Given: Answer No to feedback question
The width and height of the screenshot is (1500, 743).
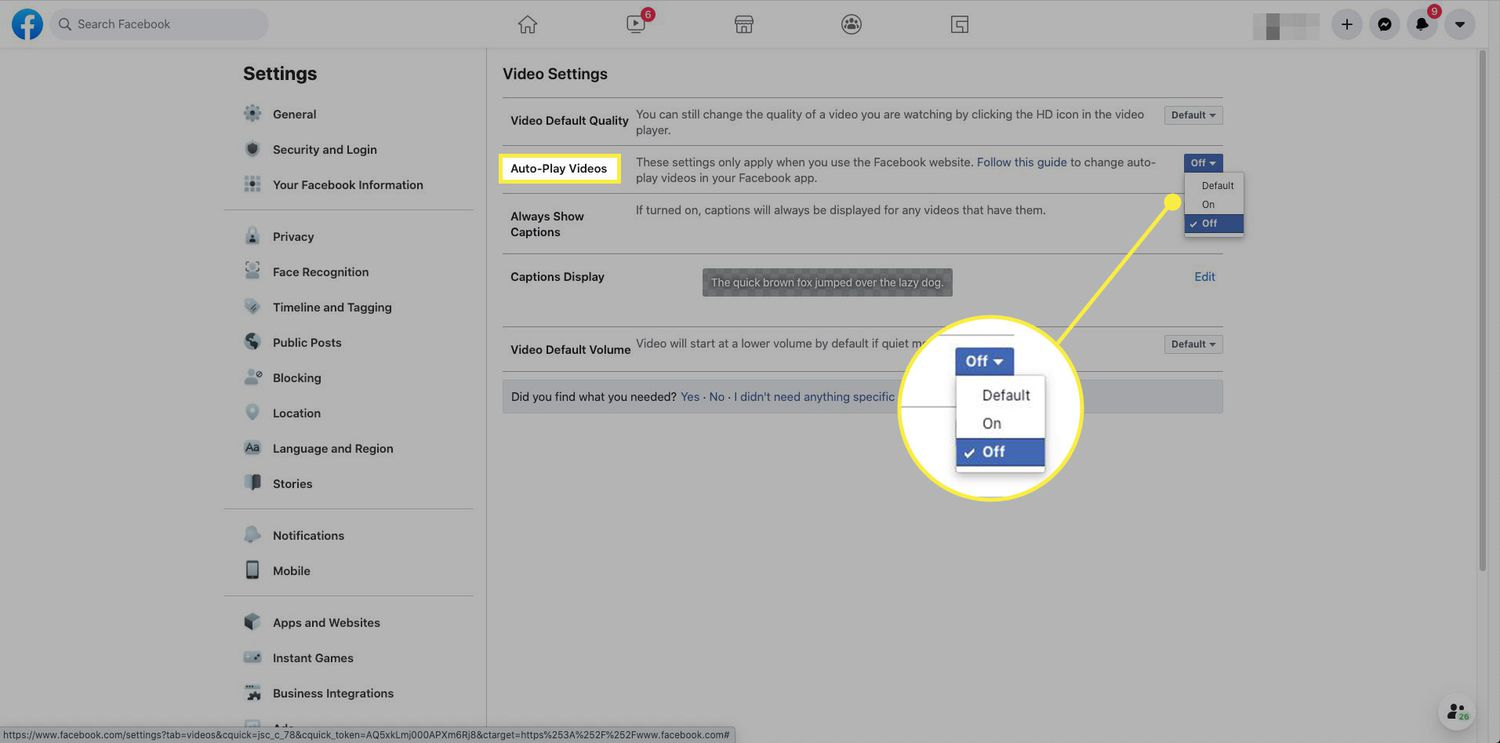Looking at the screenshot, I should tap(717, 397).
